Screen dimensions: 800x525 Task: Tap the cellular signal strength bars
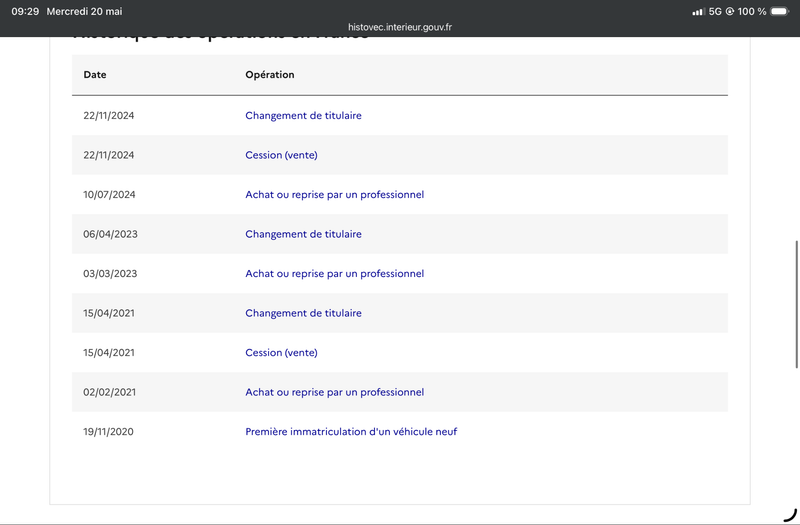tap(698, 11)
